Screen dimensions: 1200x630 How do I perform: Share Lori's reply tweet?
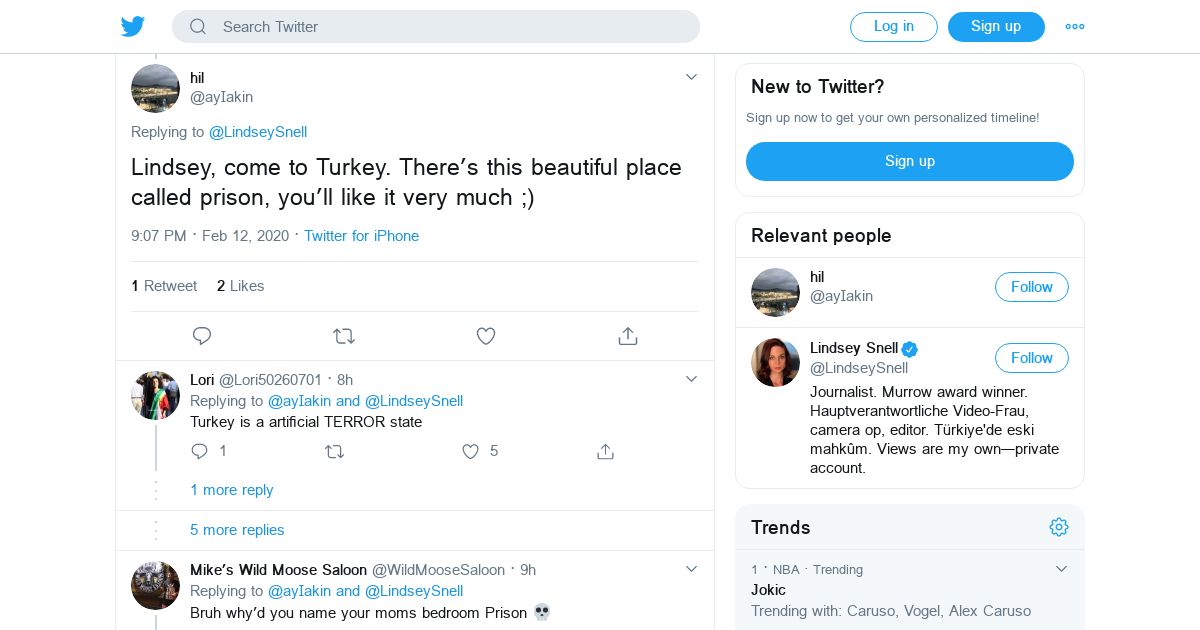[605, 451]
